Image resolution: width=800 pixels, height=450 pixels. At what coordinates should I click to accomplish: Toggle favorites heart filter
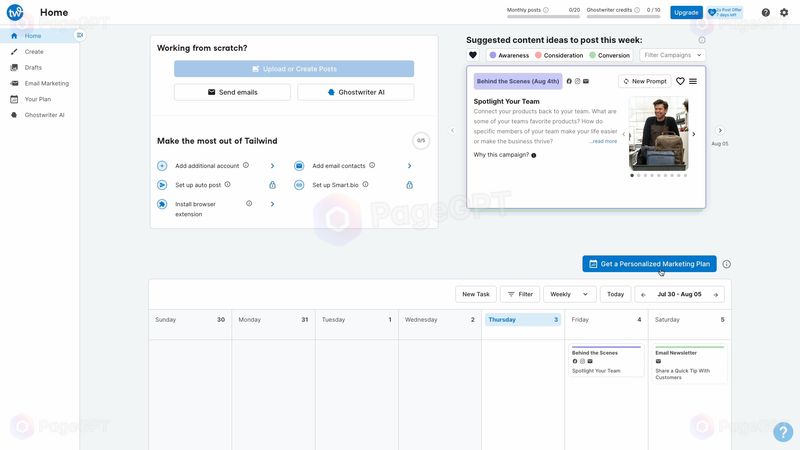click(x=472, y=55)
